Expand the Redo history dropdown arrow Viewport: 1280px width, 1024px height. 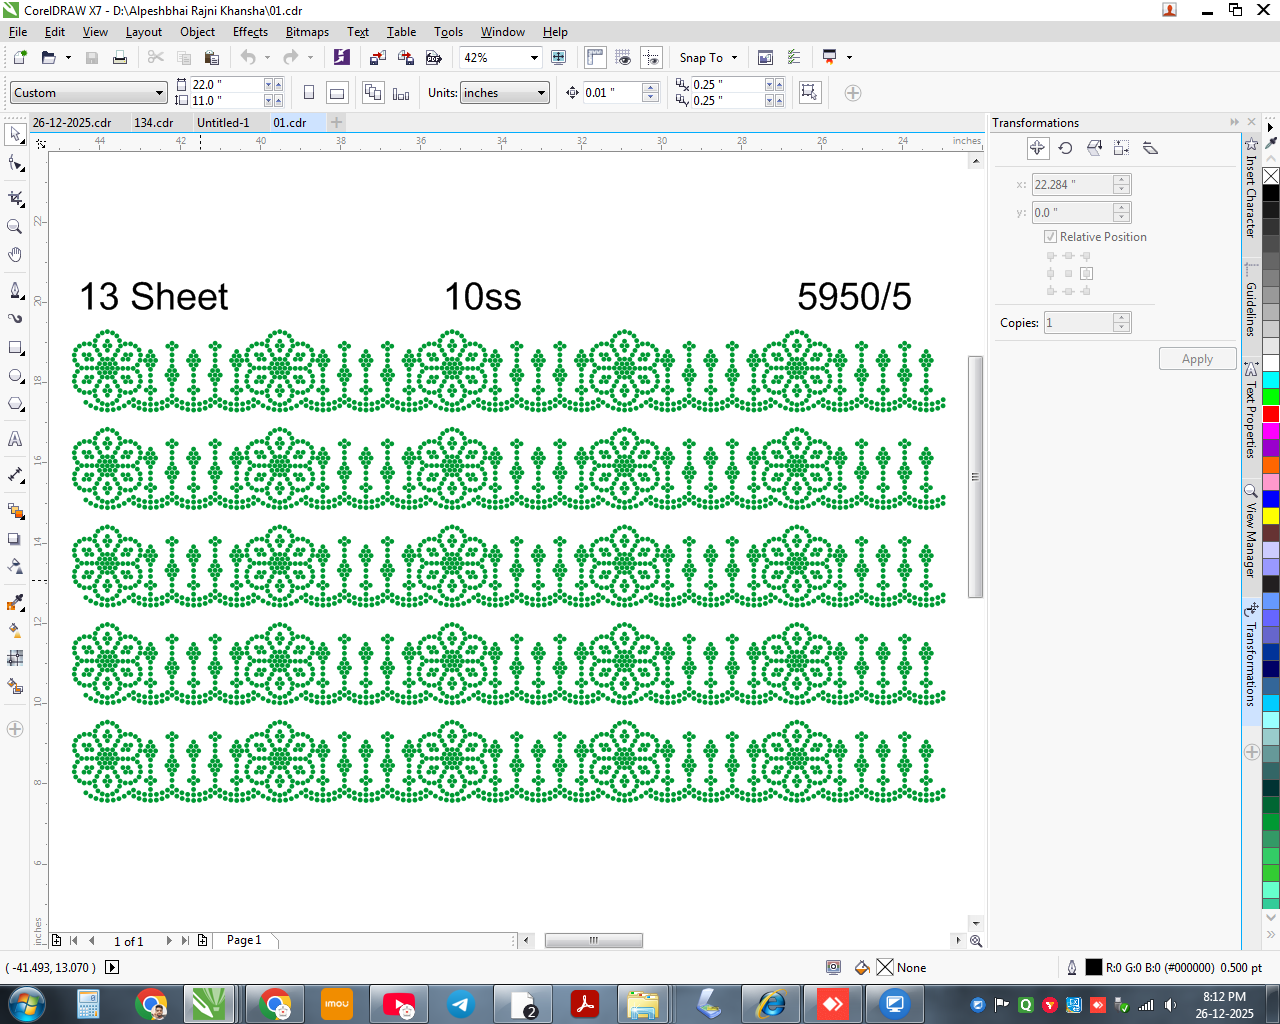coord(310,58)
